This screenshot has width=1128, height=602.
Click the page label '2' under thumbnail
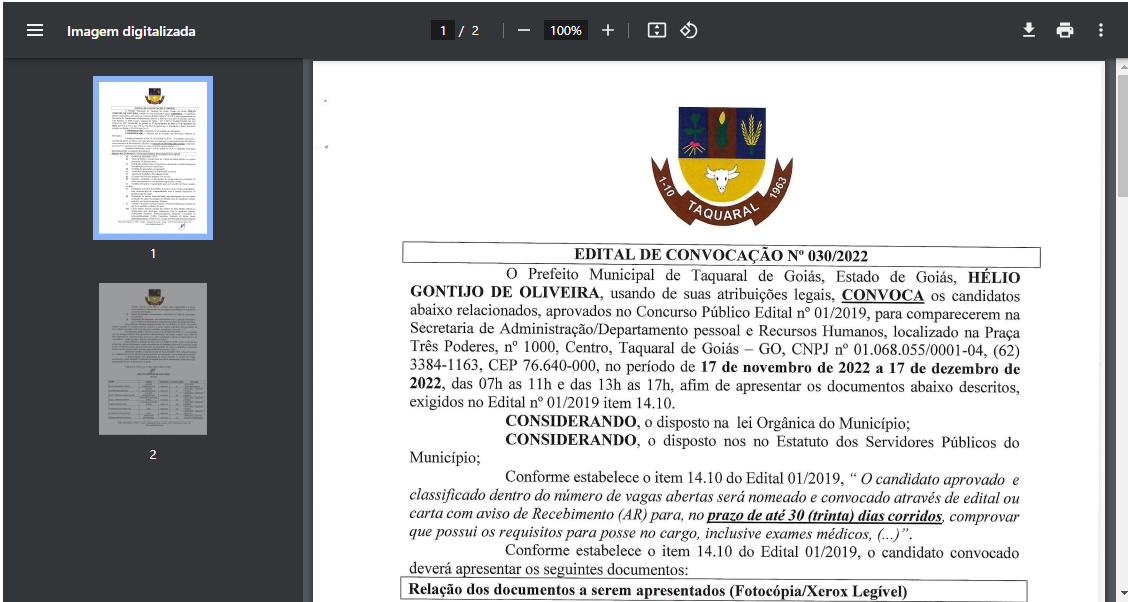tap(153, 455)
